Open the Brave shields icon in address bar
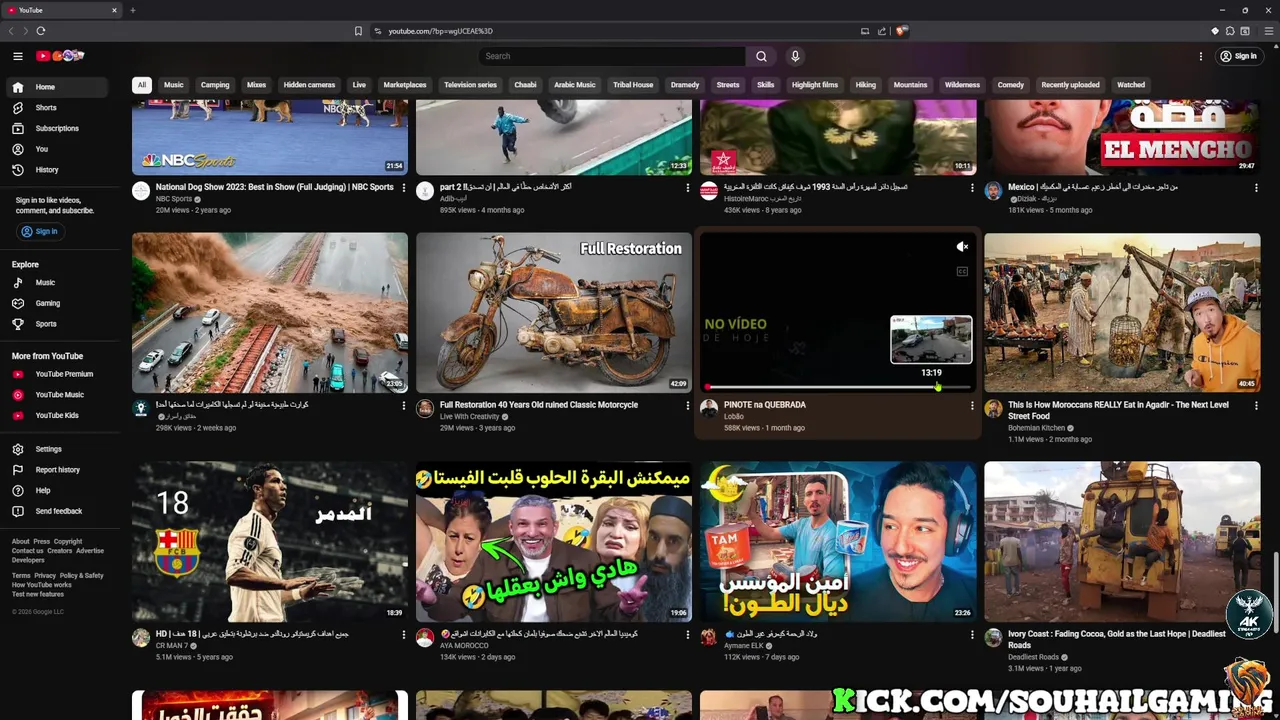Viewport: 1280px width, 720px height. coord(901,31)
